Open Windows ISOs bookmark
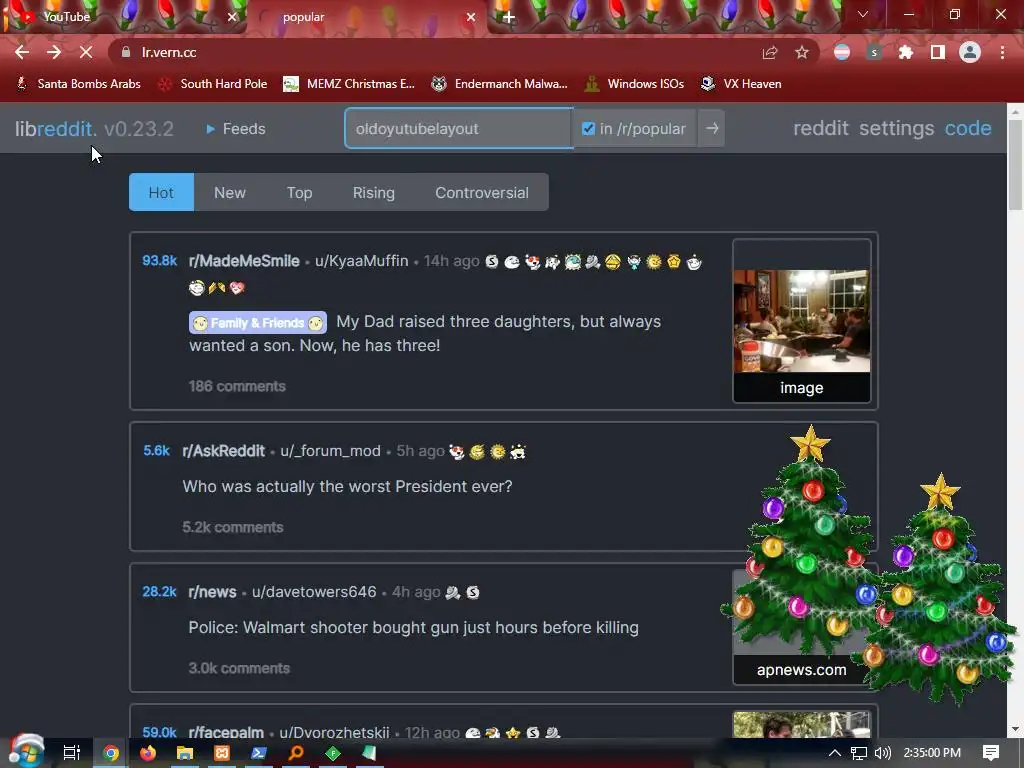 pos(634,84)
